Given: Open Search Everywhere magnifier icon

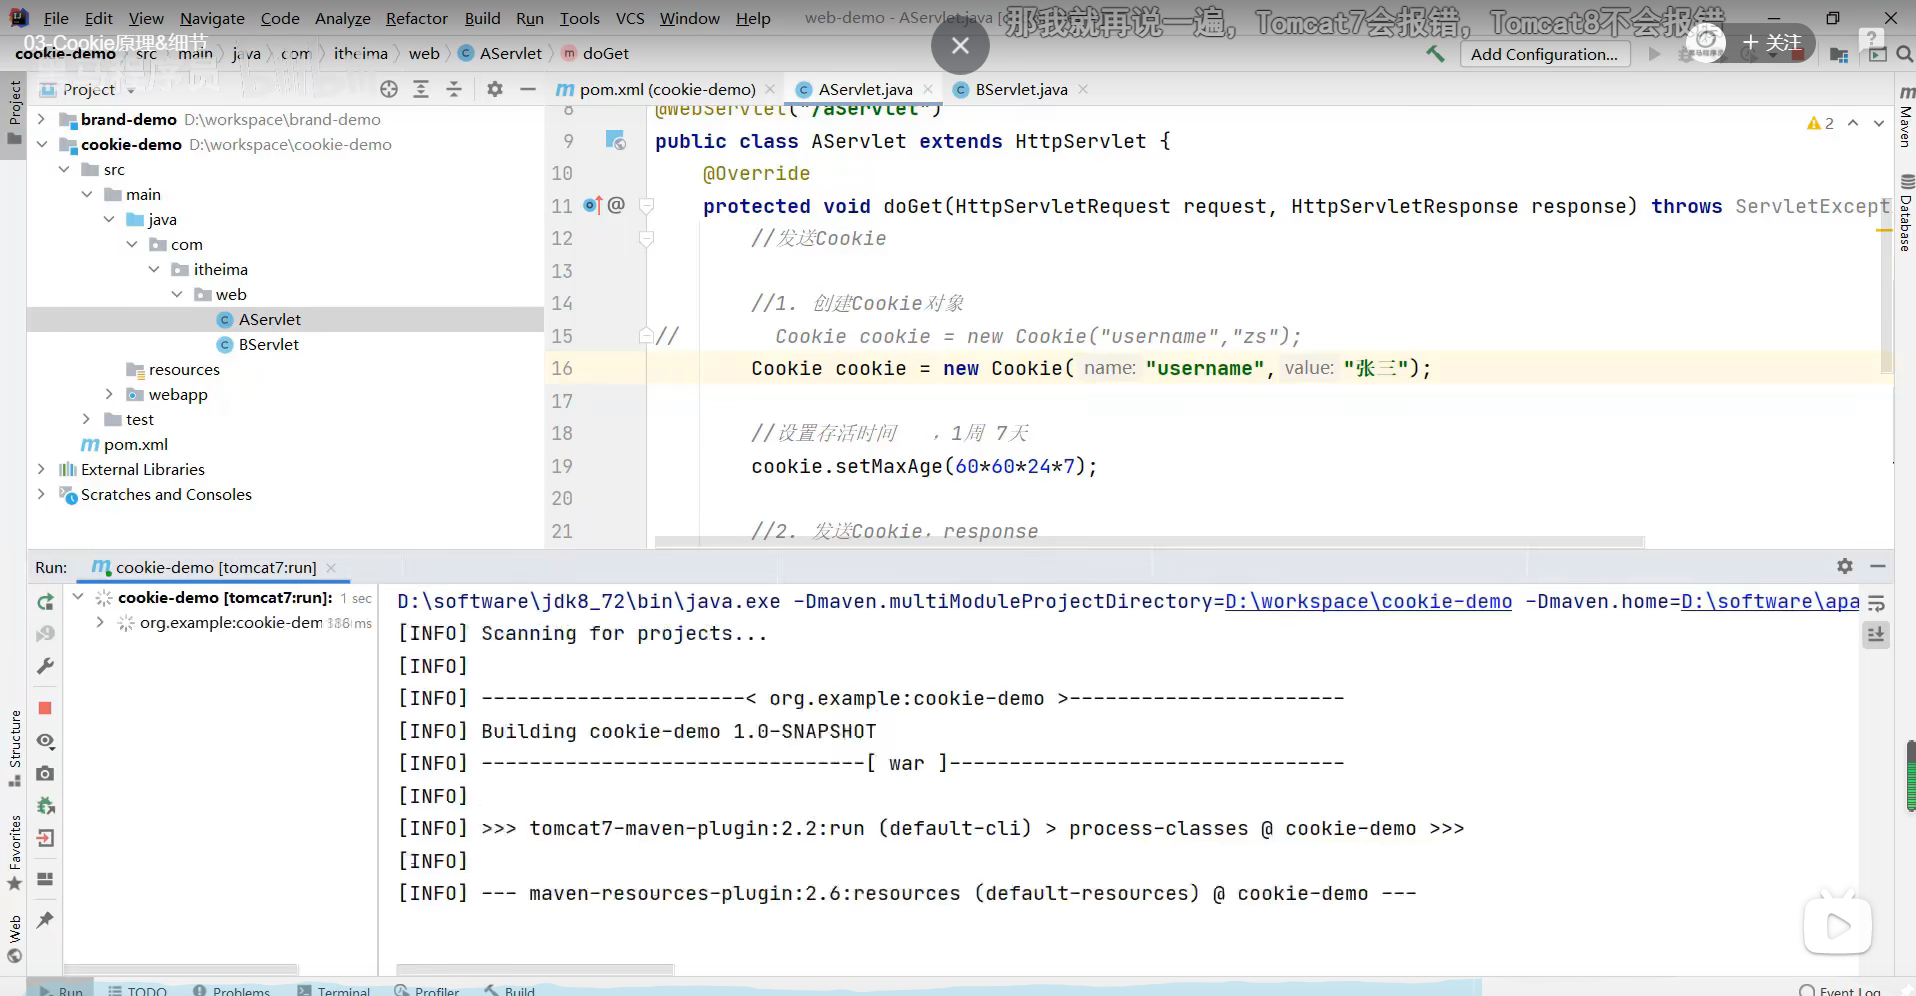Looking at the screenshot, I should [x=1905, y=54].
